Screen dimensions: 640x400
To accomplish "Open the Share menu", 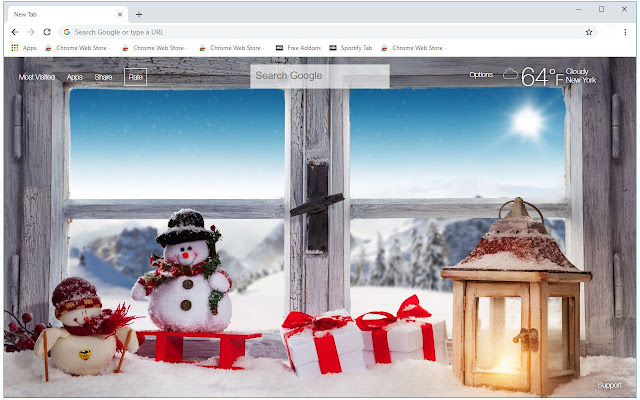I will (103, 77).
